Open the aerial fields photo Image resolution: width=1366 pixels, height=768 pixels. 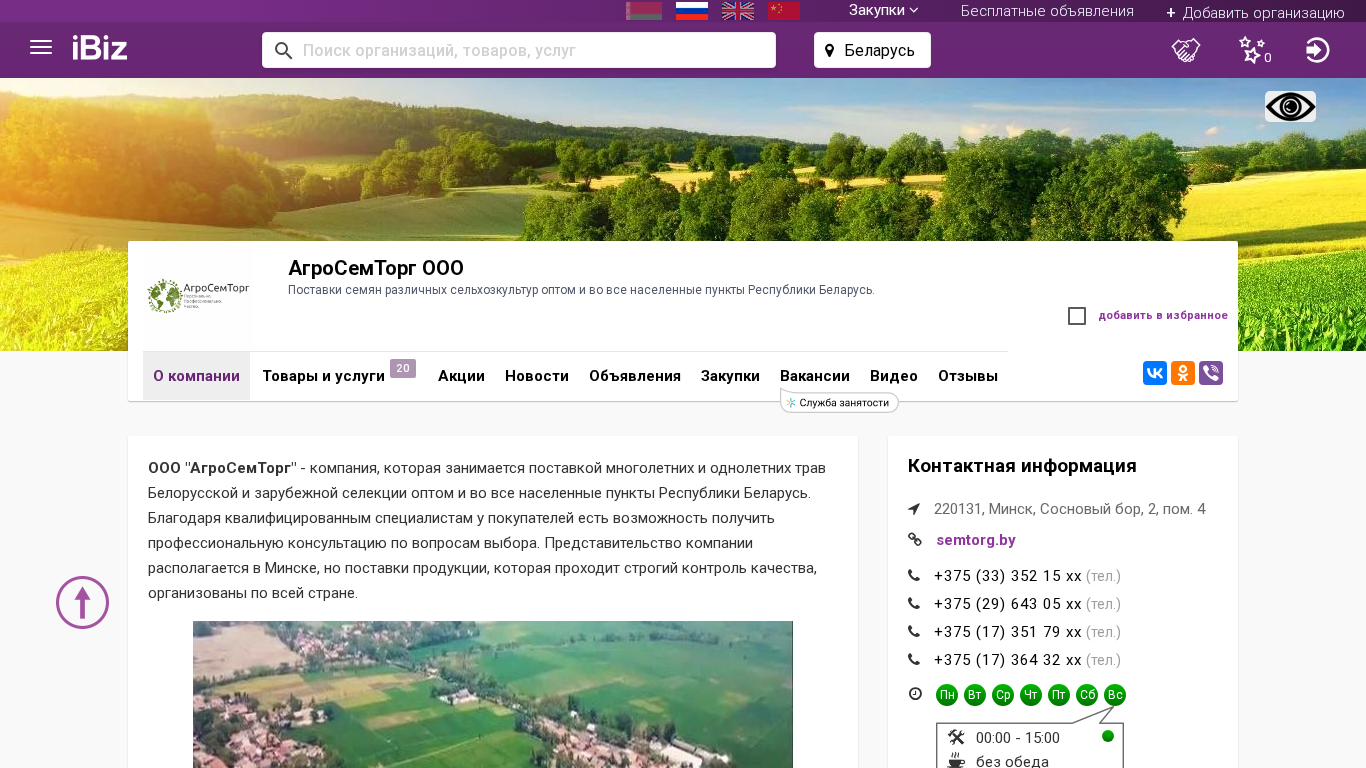pos(493,694)
